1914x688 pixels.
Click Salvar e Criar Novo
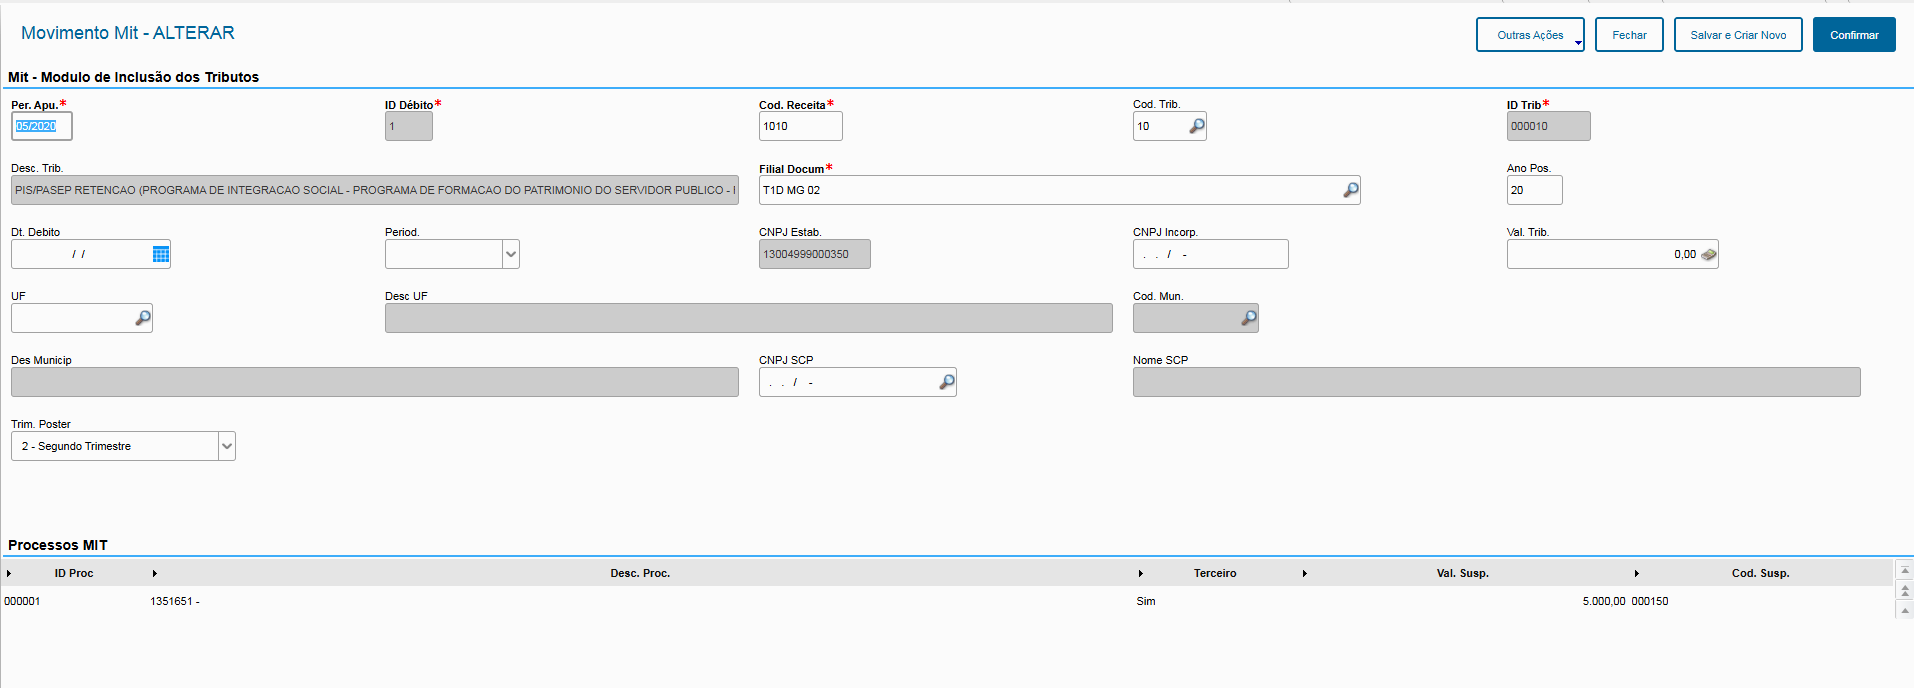point(1737,35)
